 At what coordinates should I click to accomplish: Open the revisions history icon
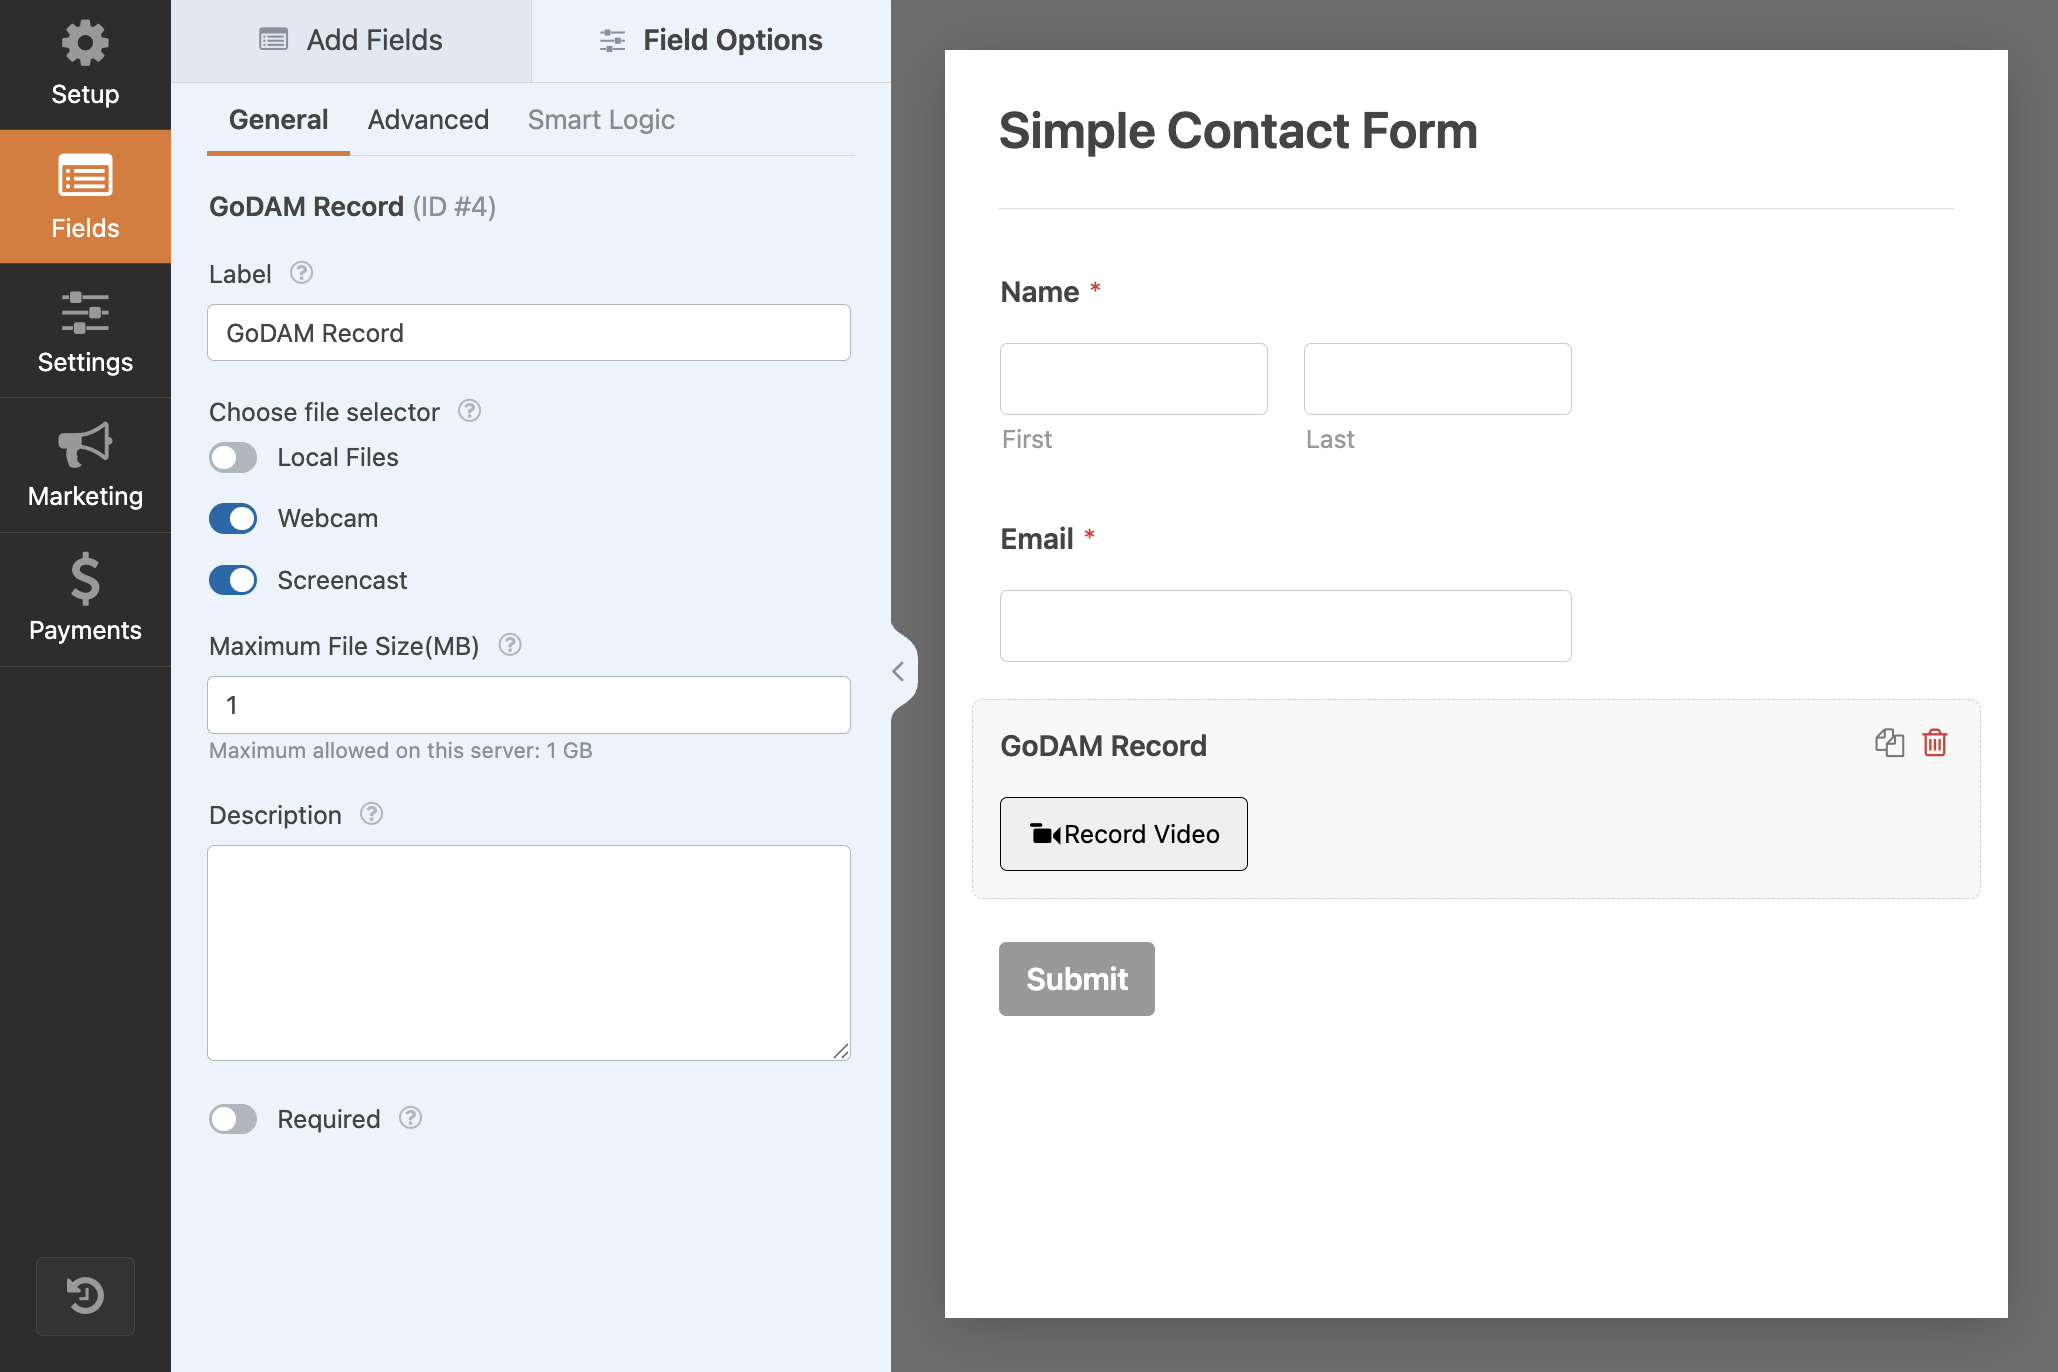[x=85, y=1296]
